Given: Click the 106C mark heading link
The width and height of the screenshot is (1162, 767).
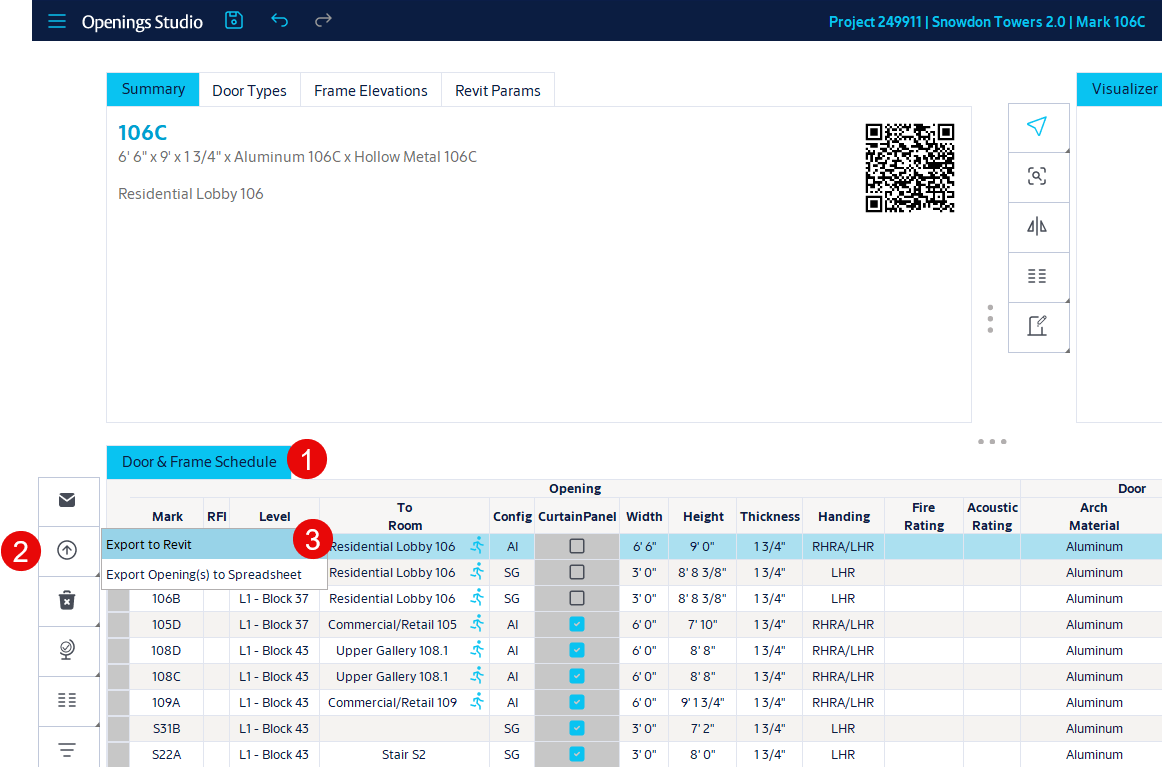Looking at the screenshot, I should 142,133.
